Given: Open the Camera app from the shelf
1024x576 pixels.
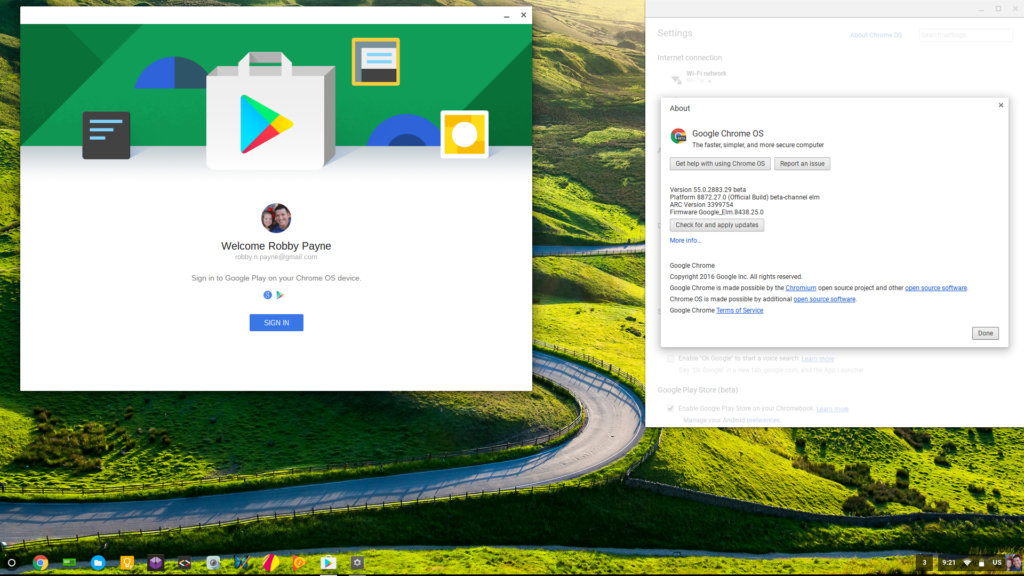Looking at the screenshot, I should pos(211,562).
